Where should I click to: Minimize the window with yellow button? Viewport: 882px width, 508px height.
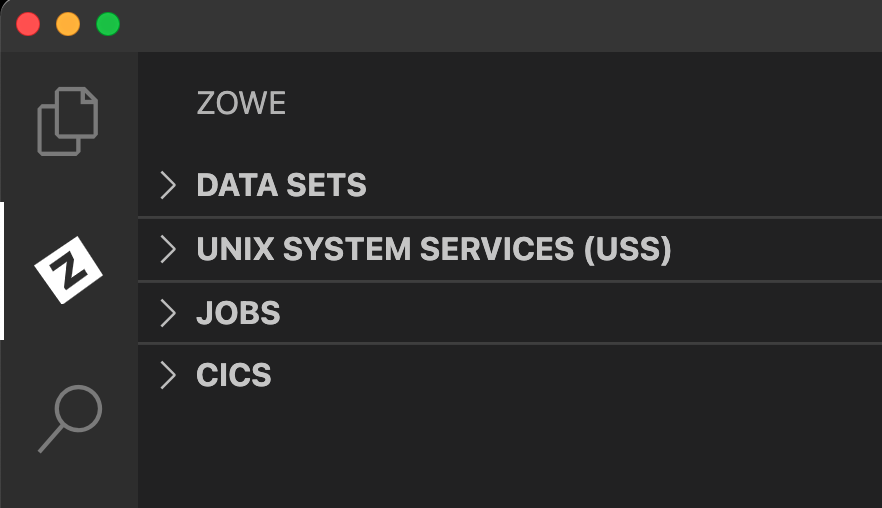pyautogui.click(x=68, y=25)
